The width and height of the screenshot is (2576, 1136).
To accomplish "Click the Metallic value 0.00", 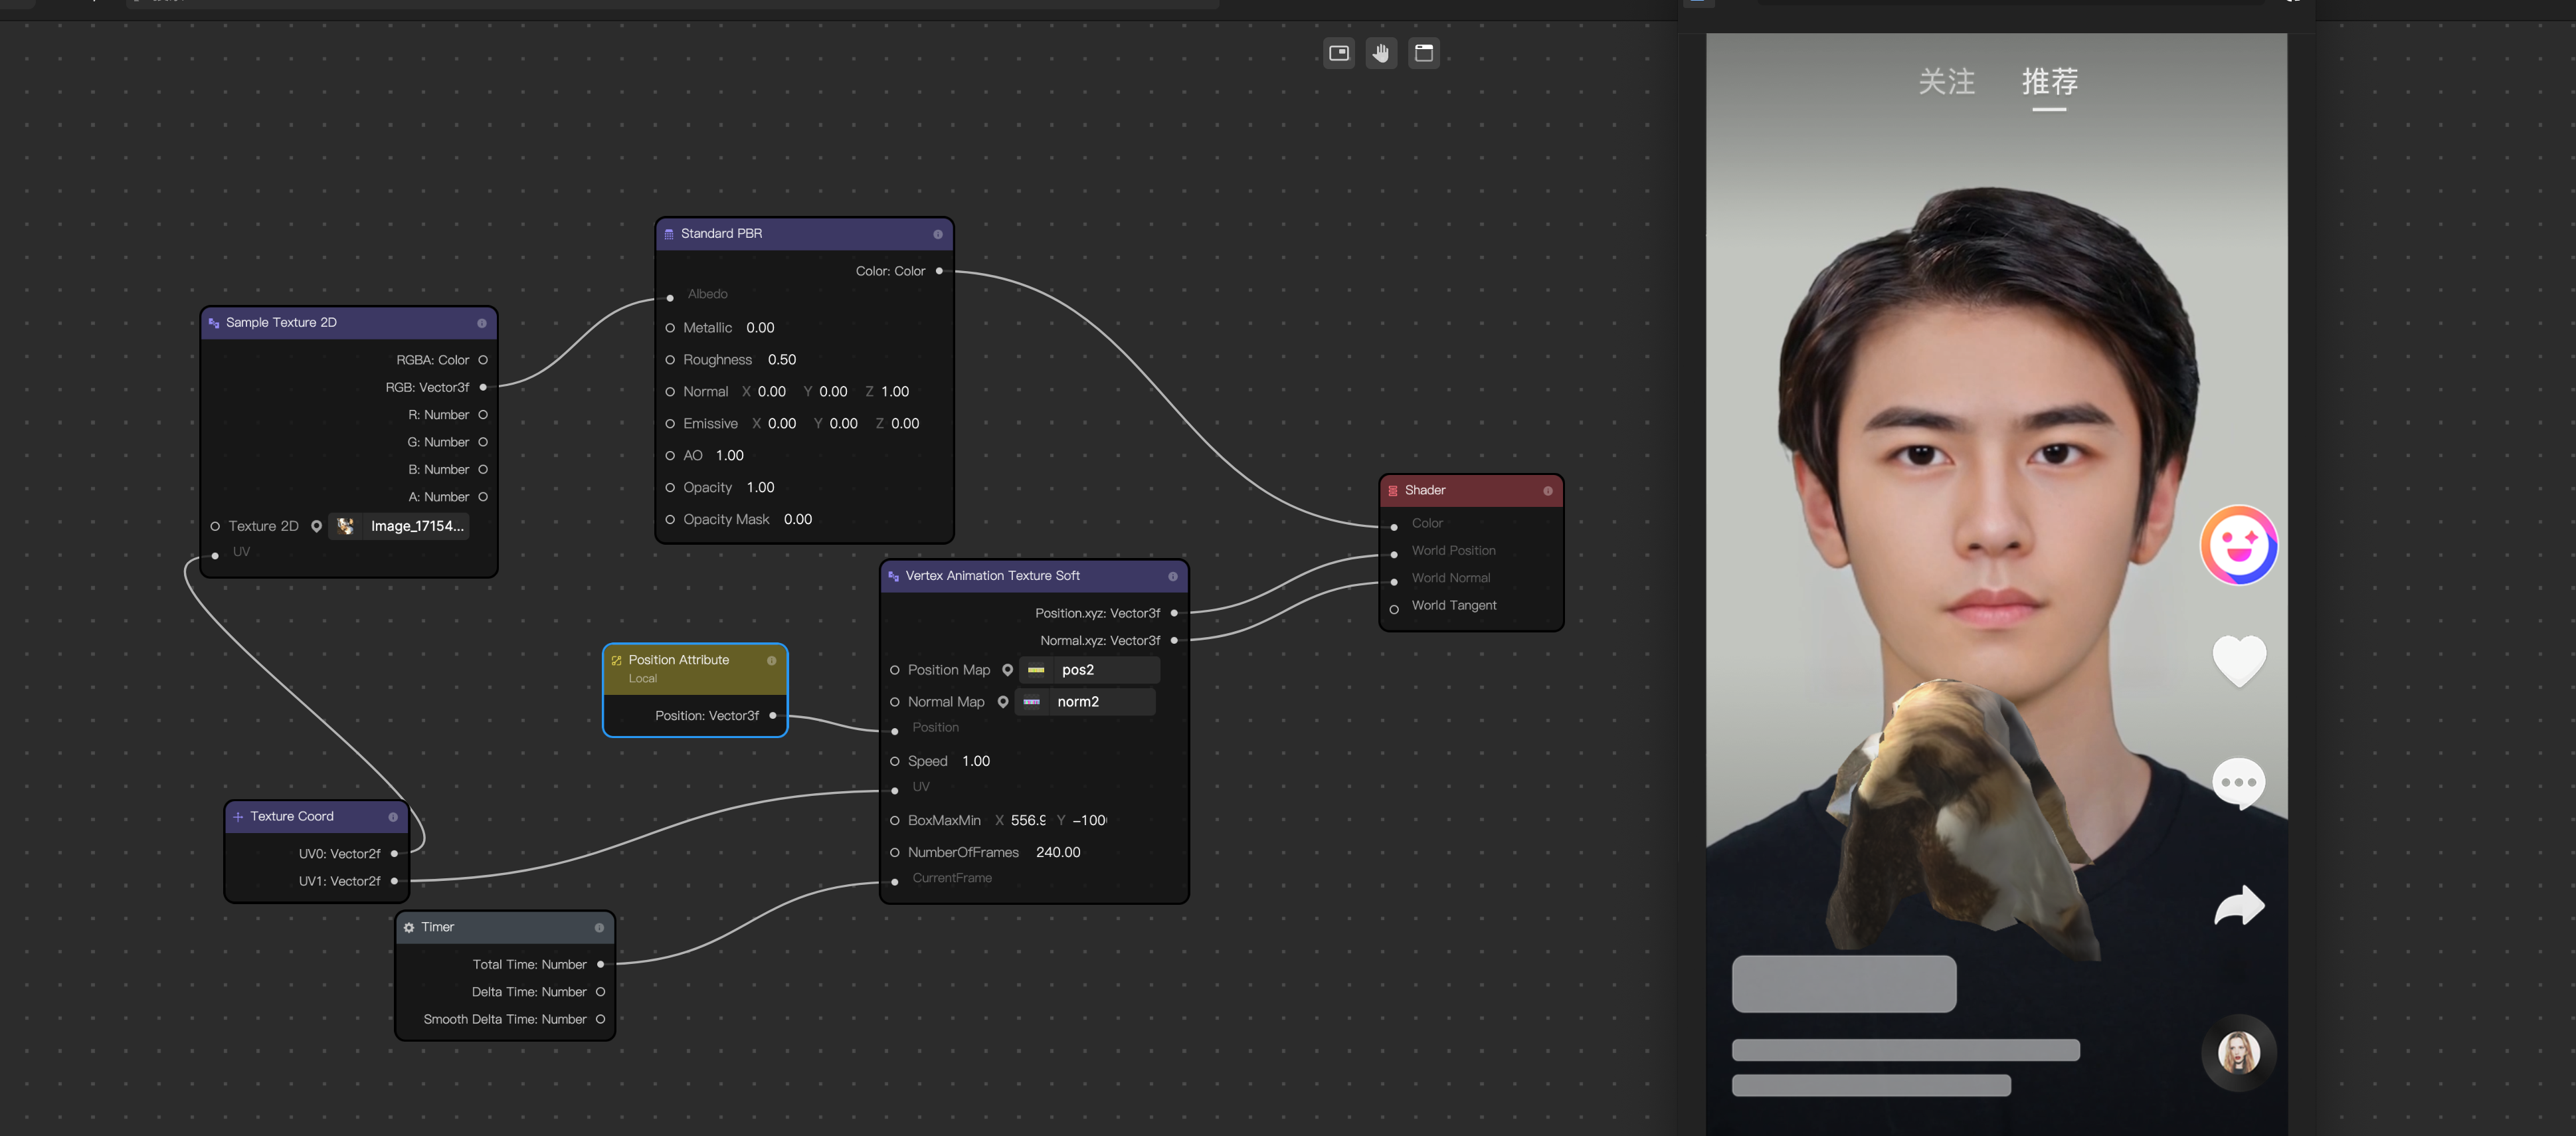I will [x=760, y=328].
